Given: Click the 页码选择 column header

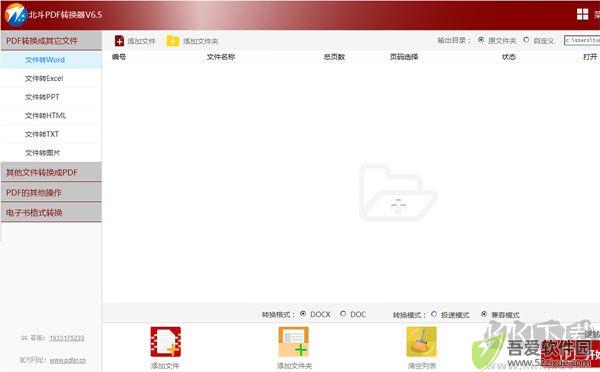Looking at the screenshot, I should (x=404, y=57).
